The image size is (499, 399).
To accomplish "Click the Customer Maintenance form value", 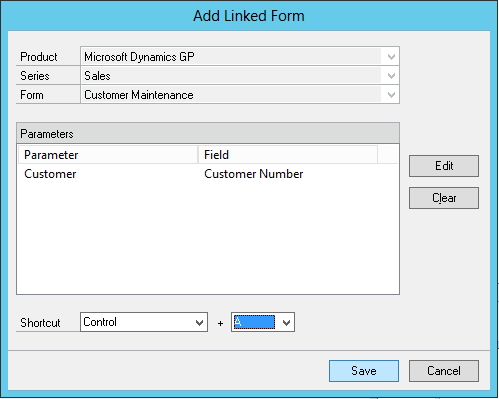I will pyautogui.click(x=139, y=95).
